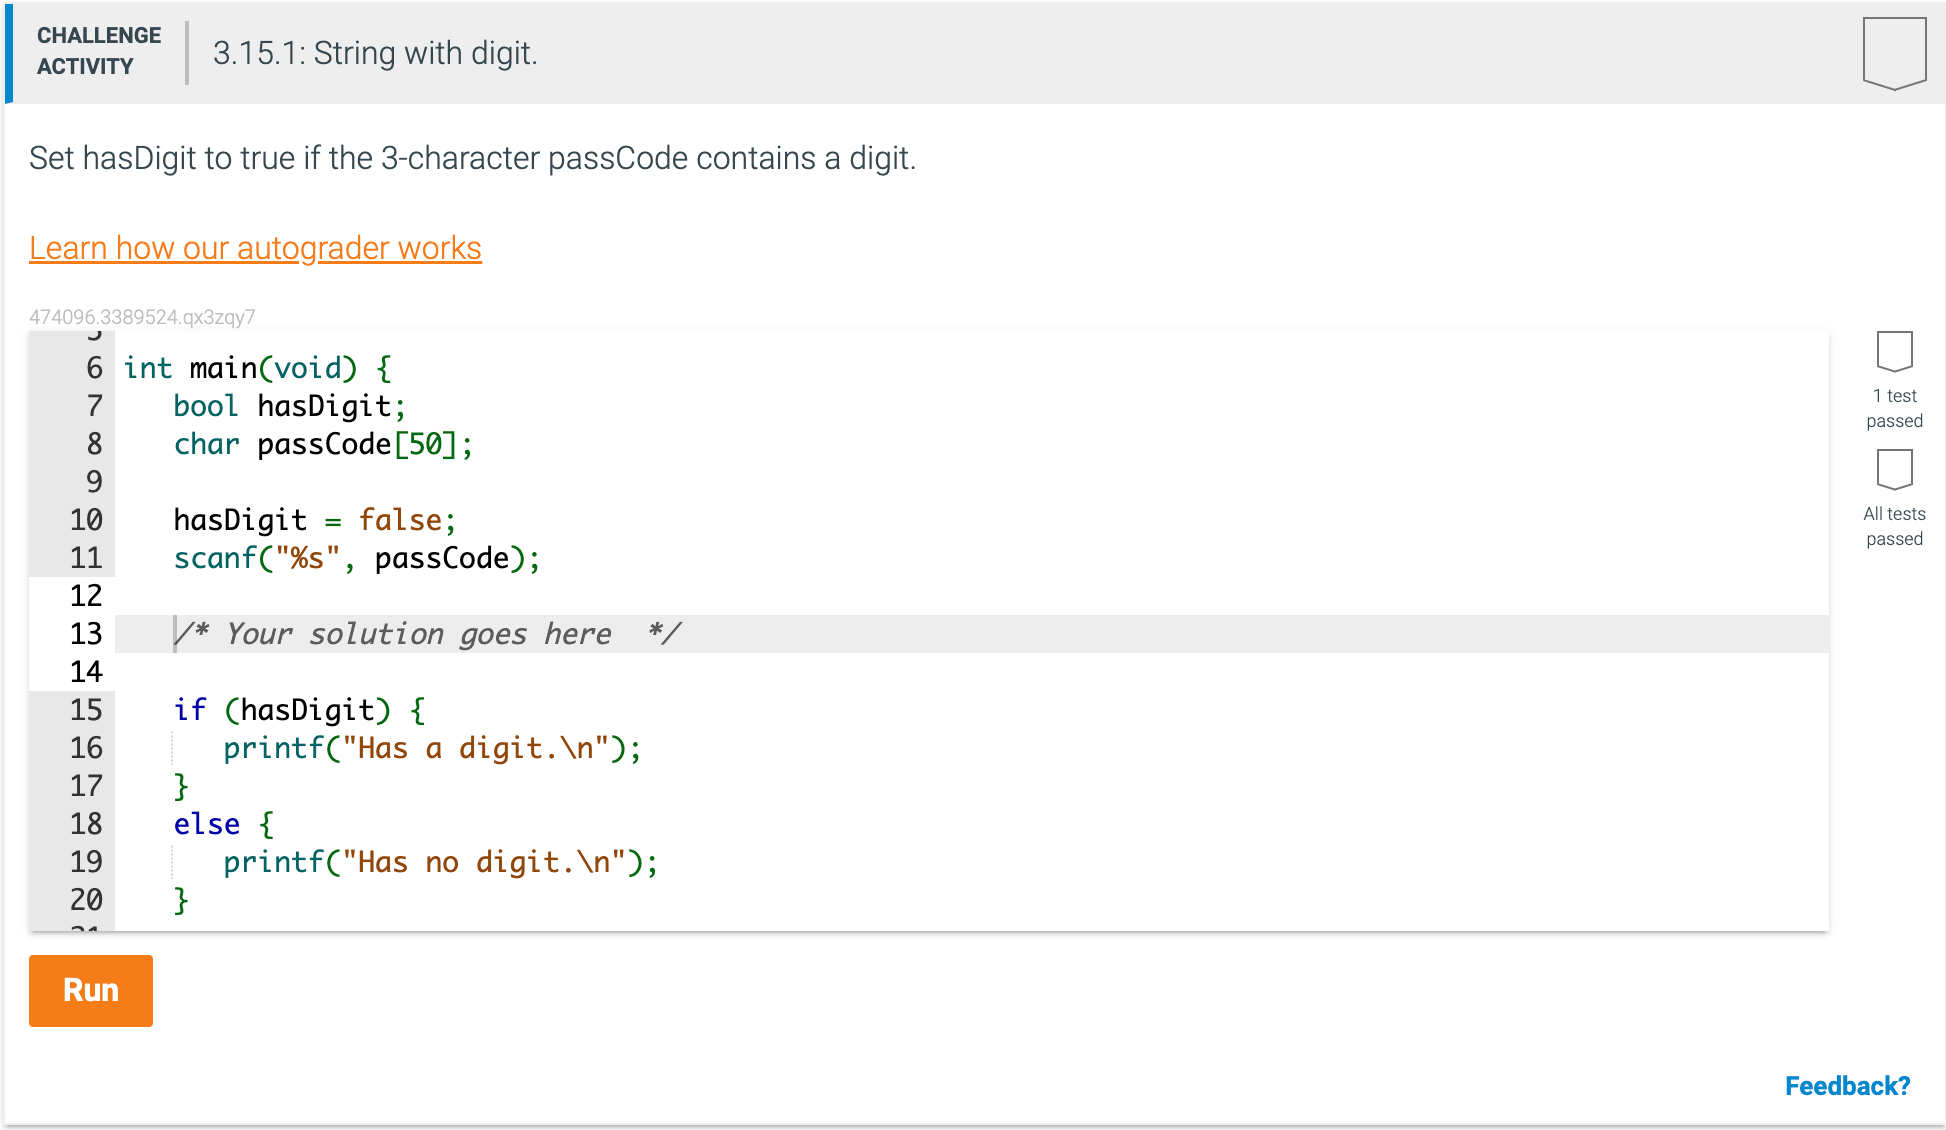Image resolution: width=1946 pixels, height=1130 pixels.
Task: Select the hasDigit declaration on line 7
Action: [x=290, y=406]
